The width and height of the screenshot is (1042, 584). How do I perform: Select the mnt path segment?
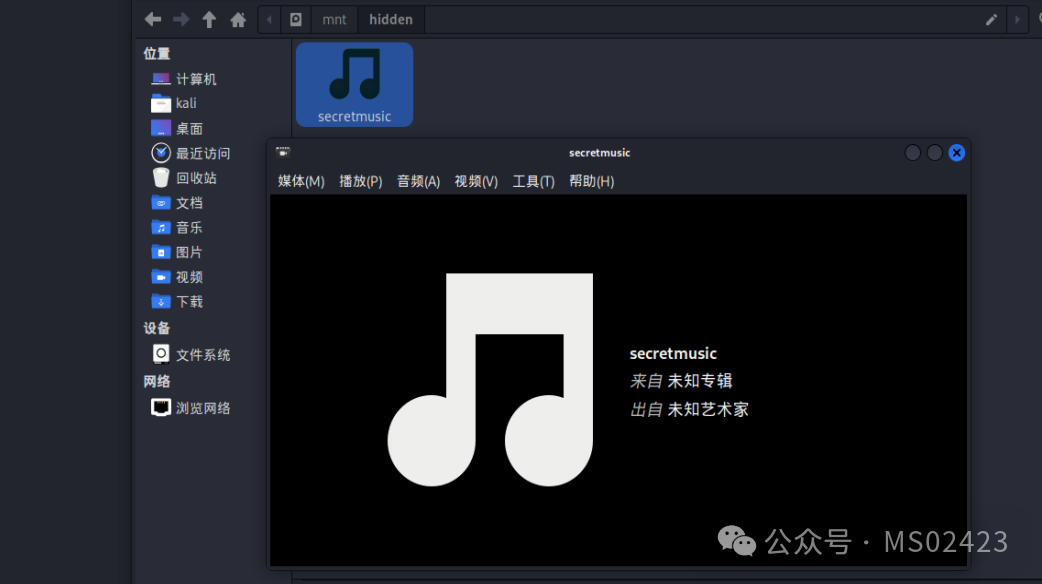point(334,19)
